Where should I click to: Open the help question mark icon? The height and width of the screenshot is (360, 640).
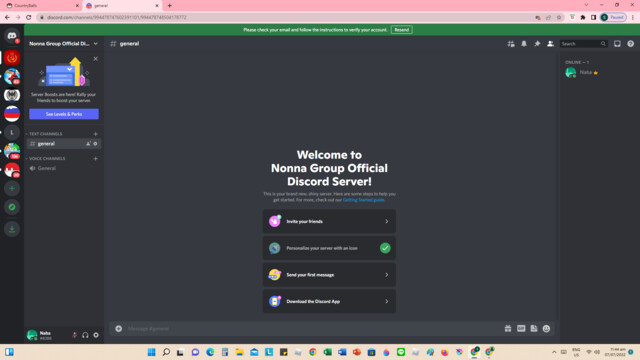tap(631, 44)
